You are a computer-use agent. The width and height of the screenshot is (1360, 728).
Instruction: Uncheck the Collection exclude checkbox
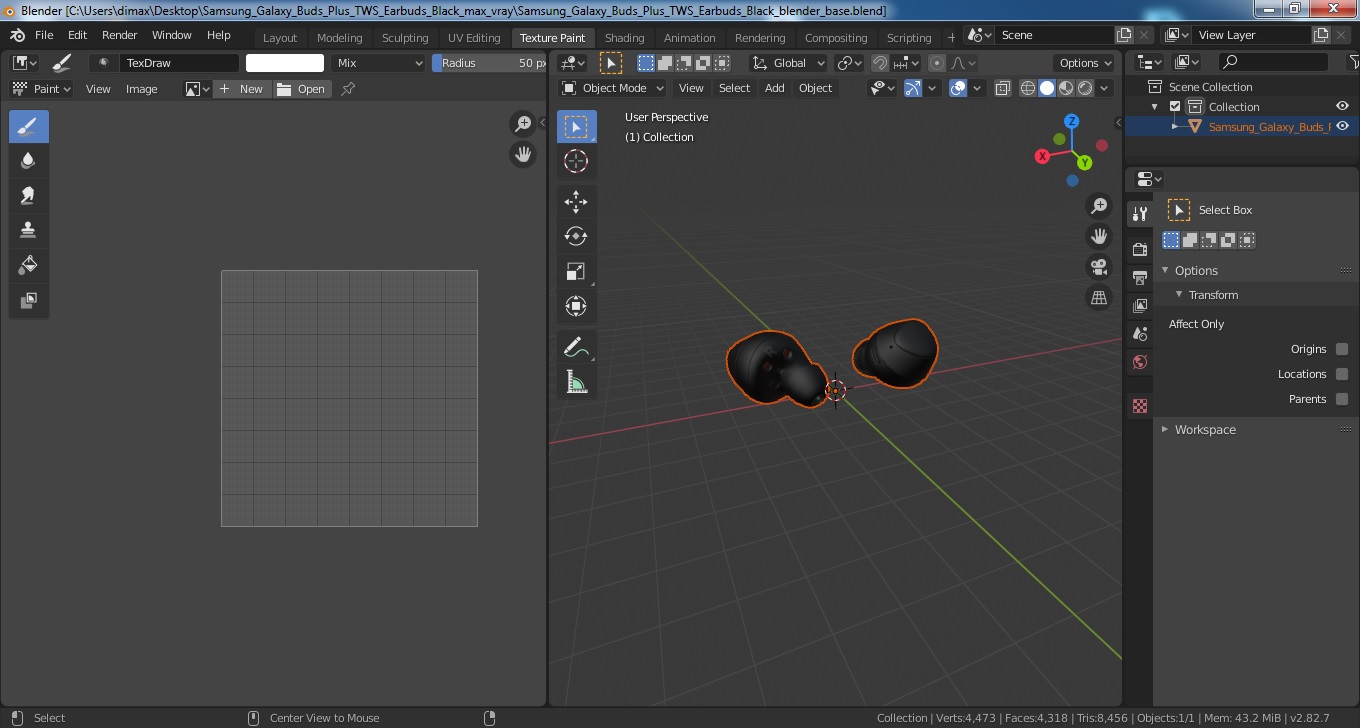pos(1175,107)
